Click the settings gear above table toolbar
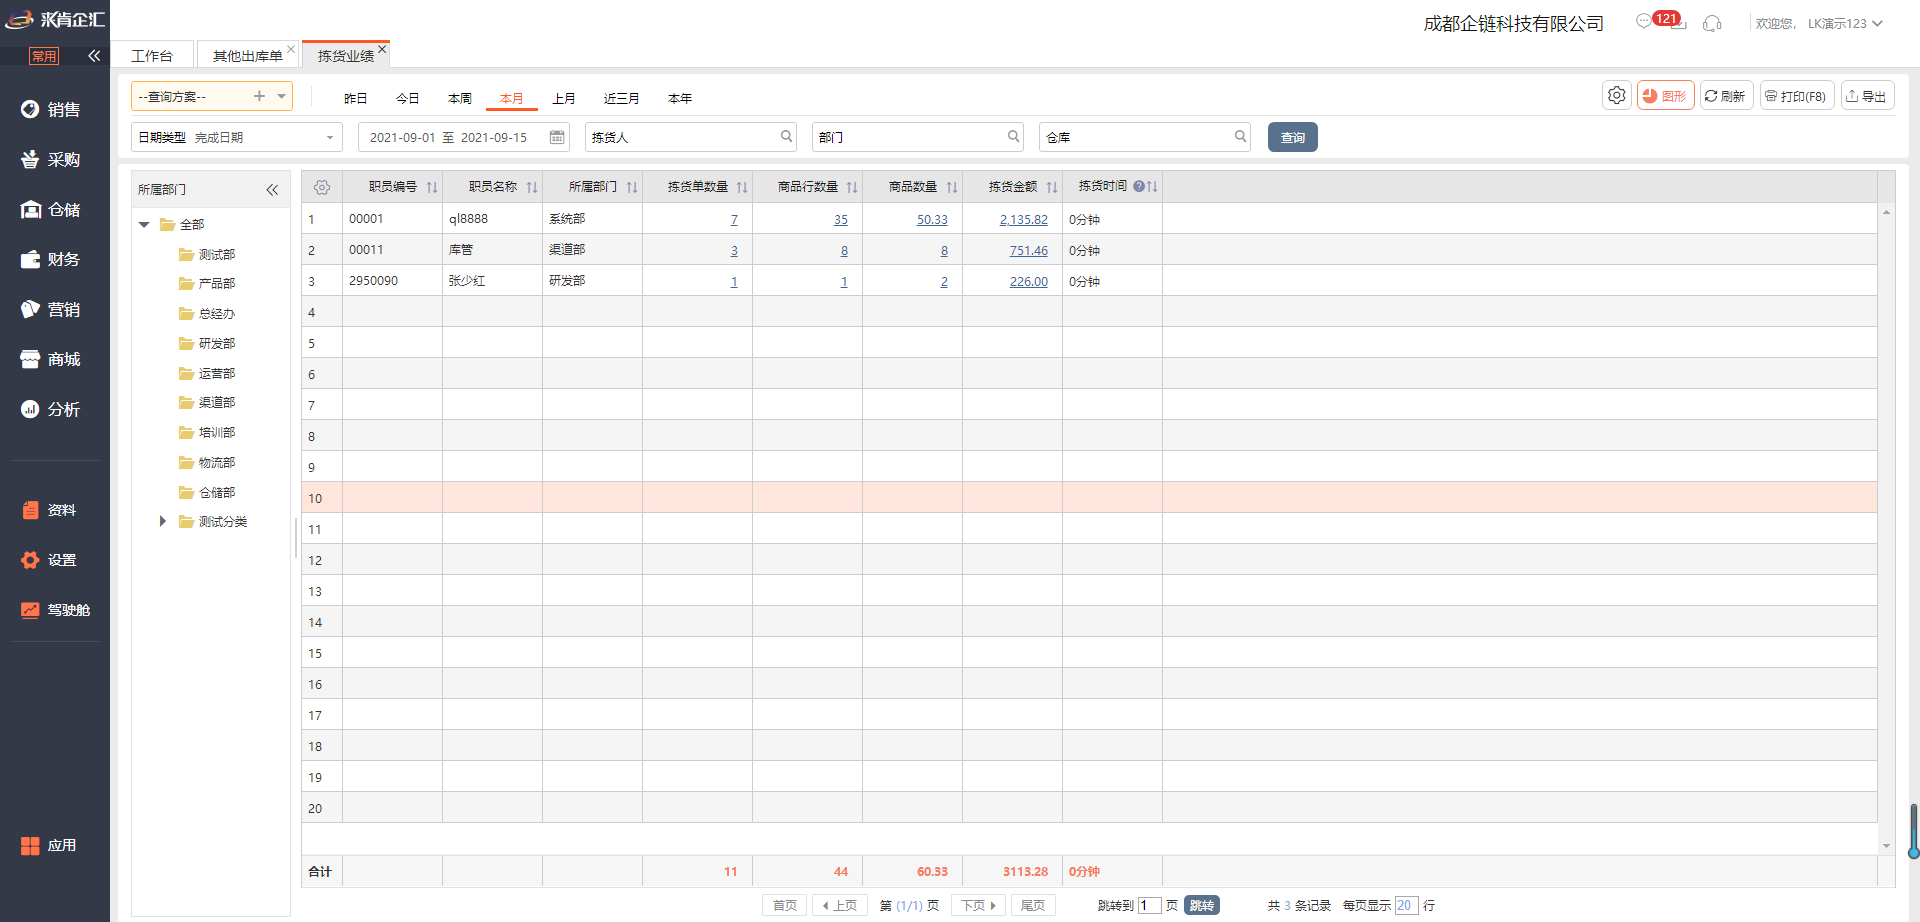 [x=1617, y=96]
